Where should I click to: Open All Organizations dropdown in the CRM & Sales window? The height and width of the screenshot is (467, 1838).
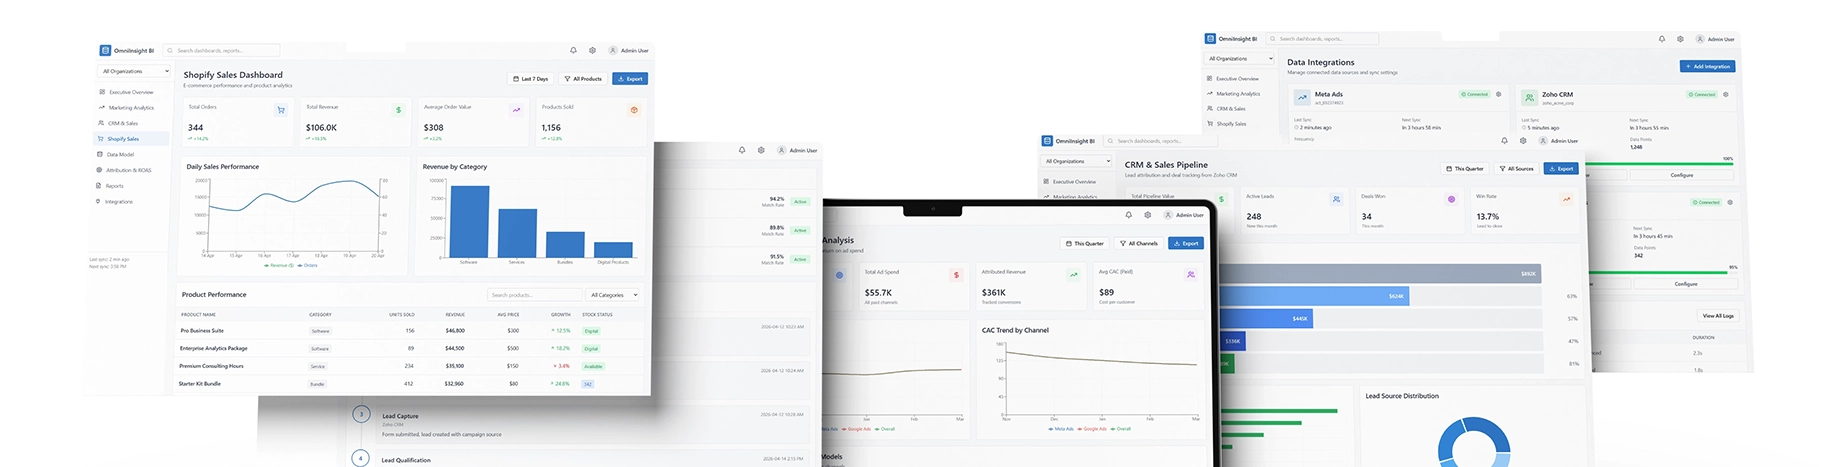click(1076, 161)
